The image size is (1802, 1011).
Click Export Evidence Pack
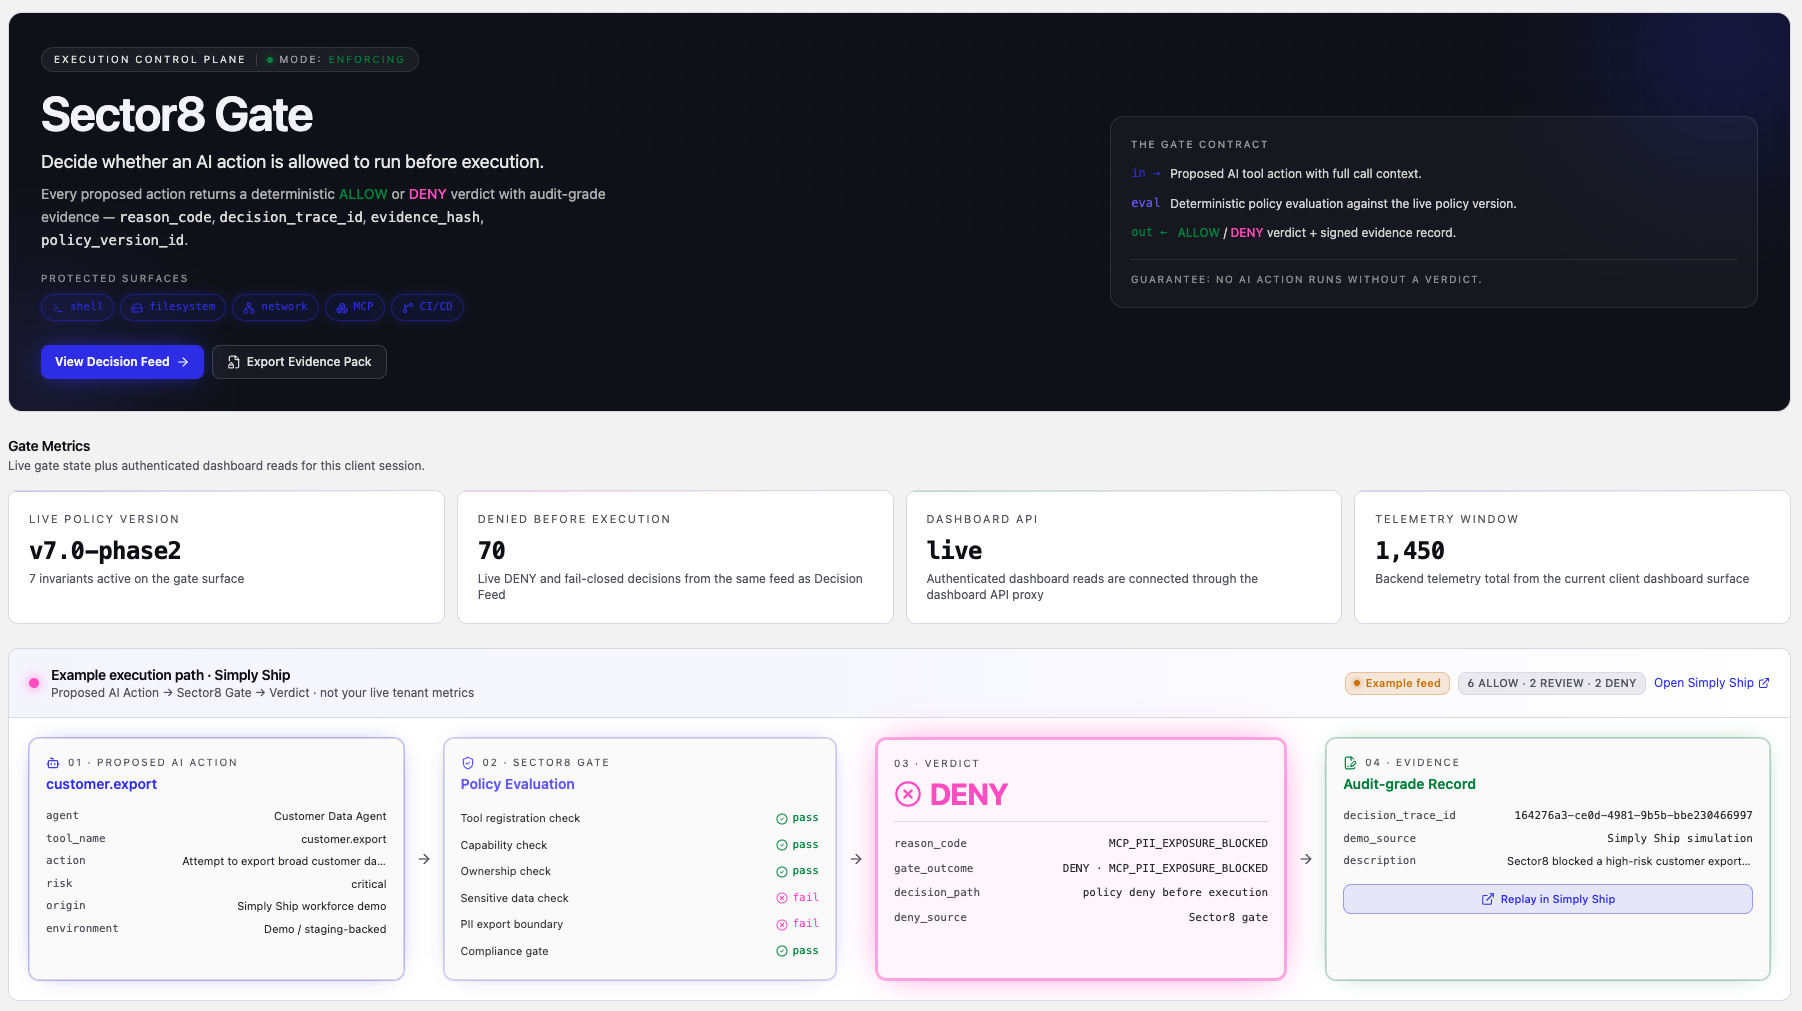tap(299, 362)
